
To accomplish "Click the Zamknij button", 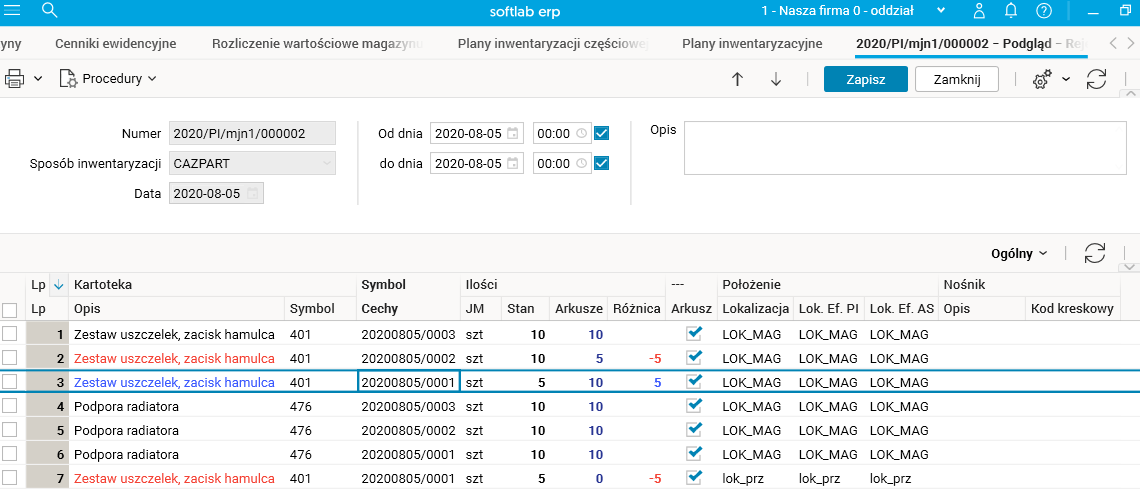I will [956, 79].
